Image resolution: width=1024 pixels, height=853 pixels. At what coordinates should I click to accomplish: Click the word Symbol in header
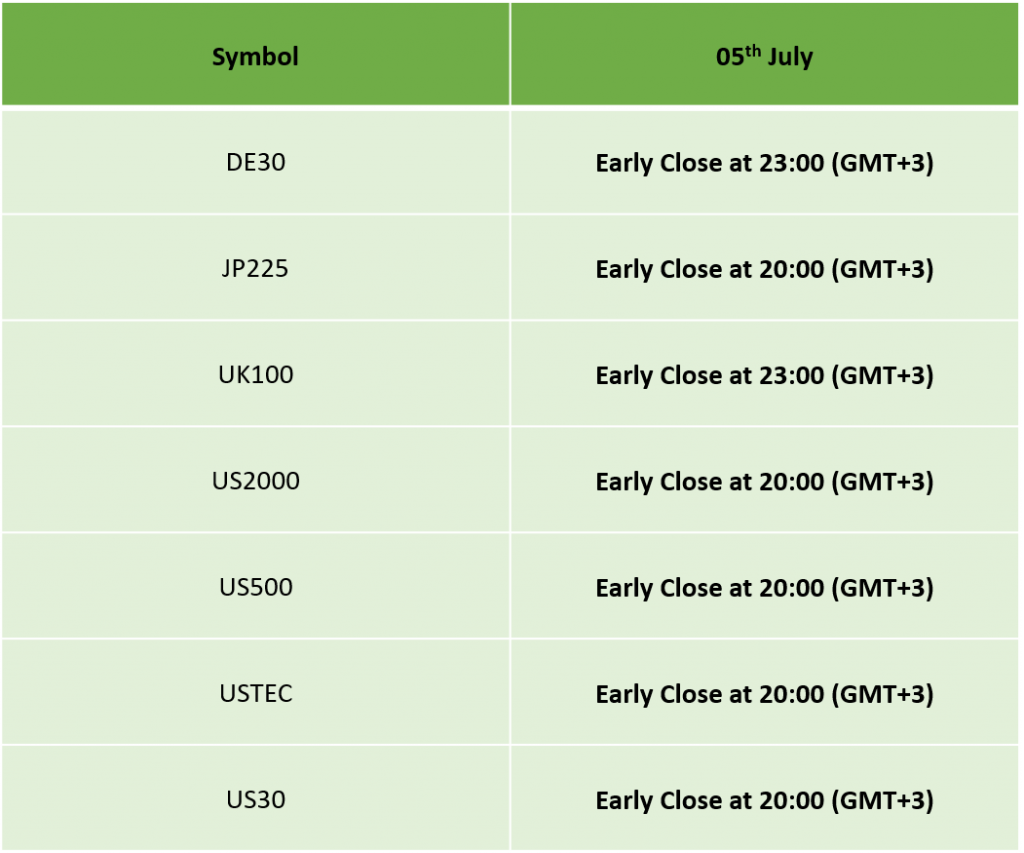point(255,57)
